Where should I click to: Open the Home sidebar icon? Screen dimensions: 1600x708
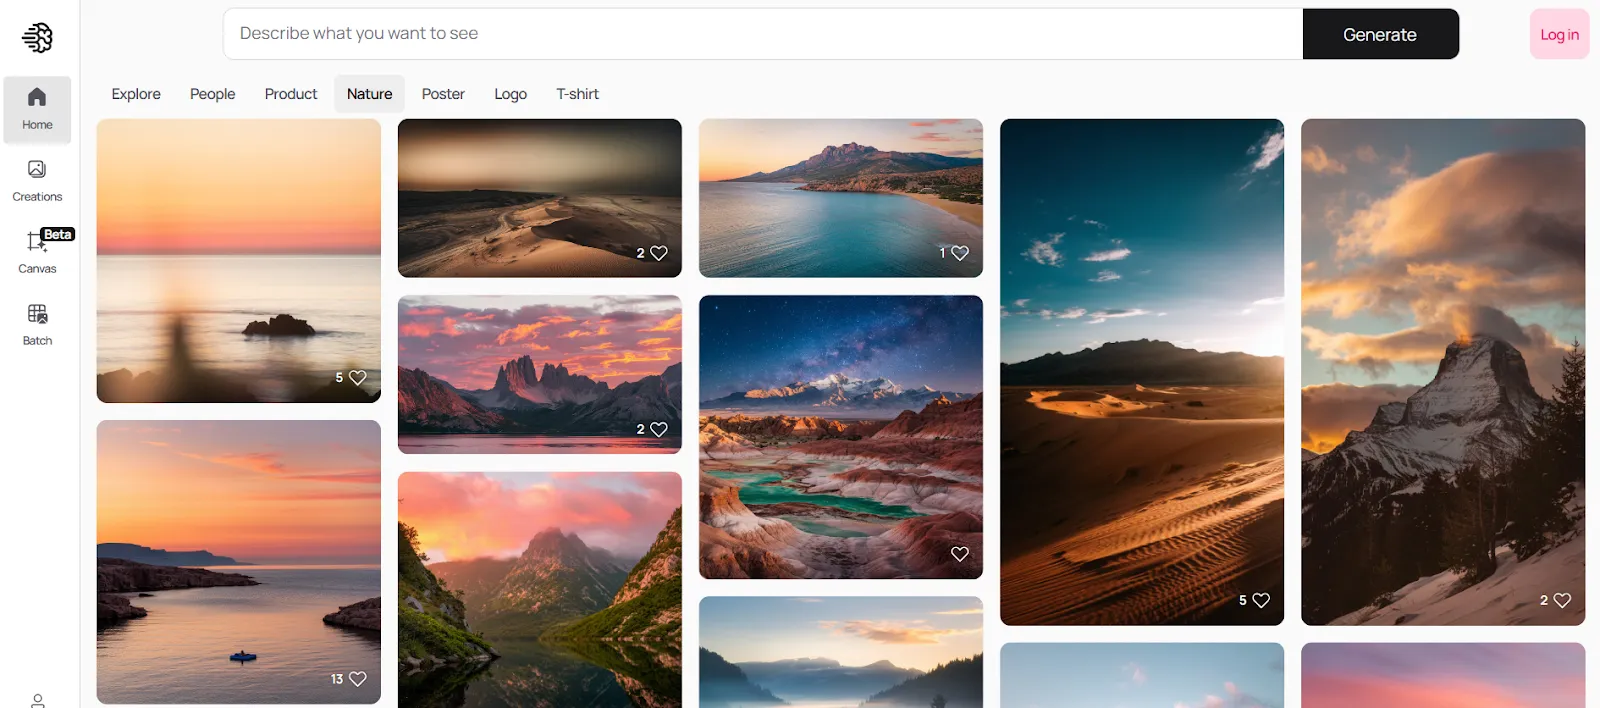pyautogui.click(x=37, y=108)
